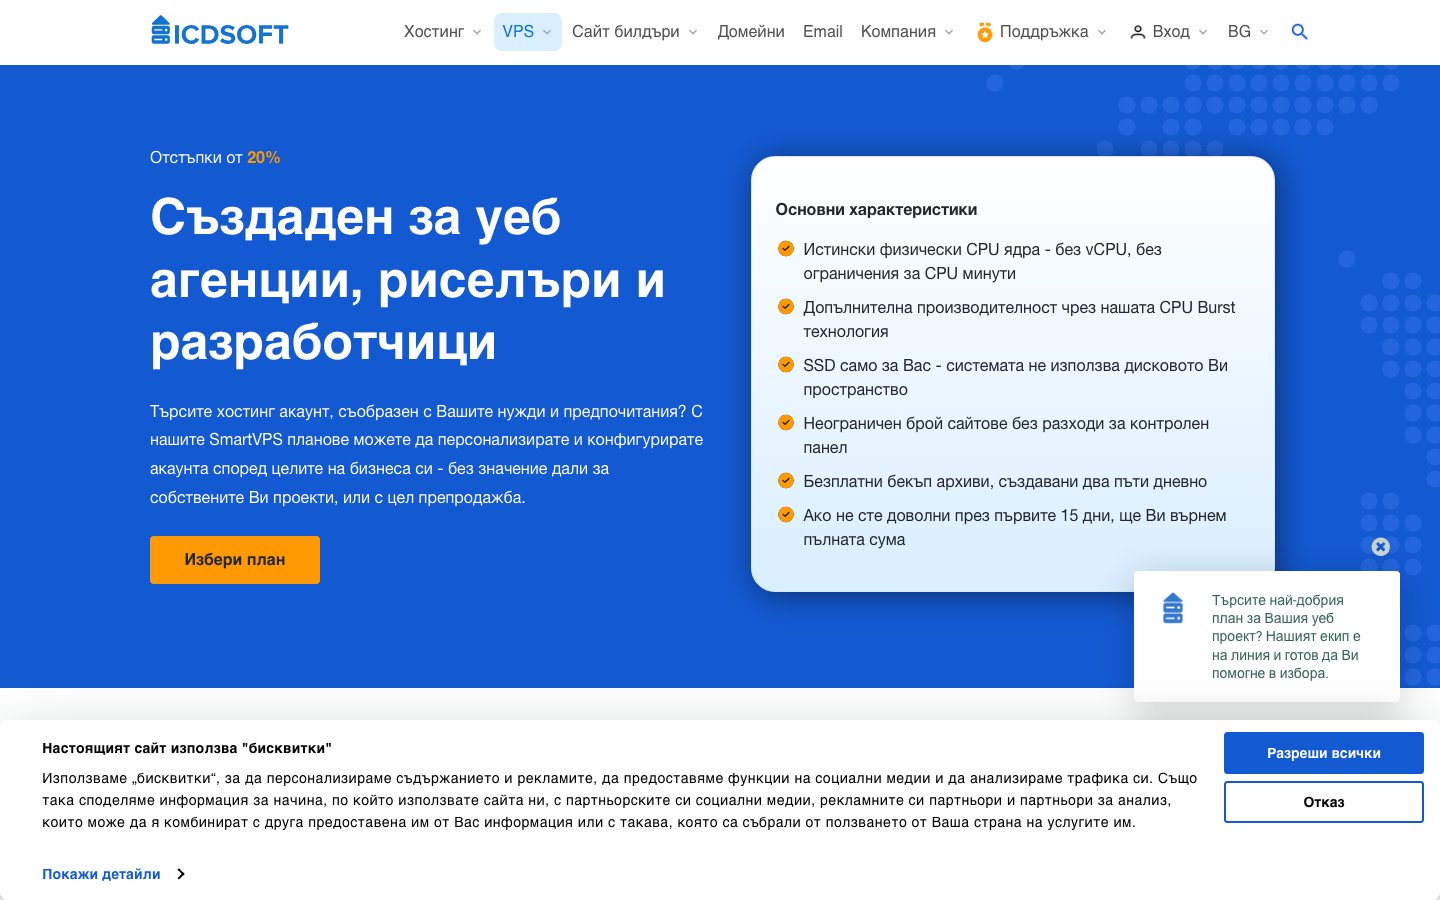Click the support medal icon
This screenshot has width=1440, height=900.
click(x=985, y=32)
